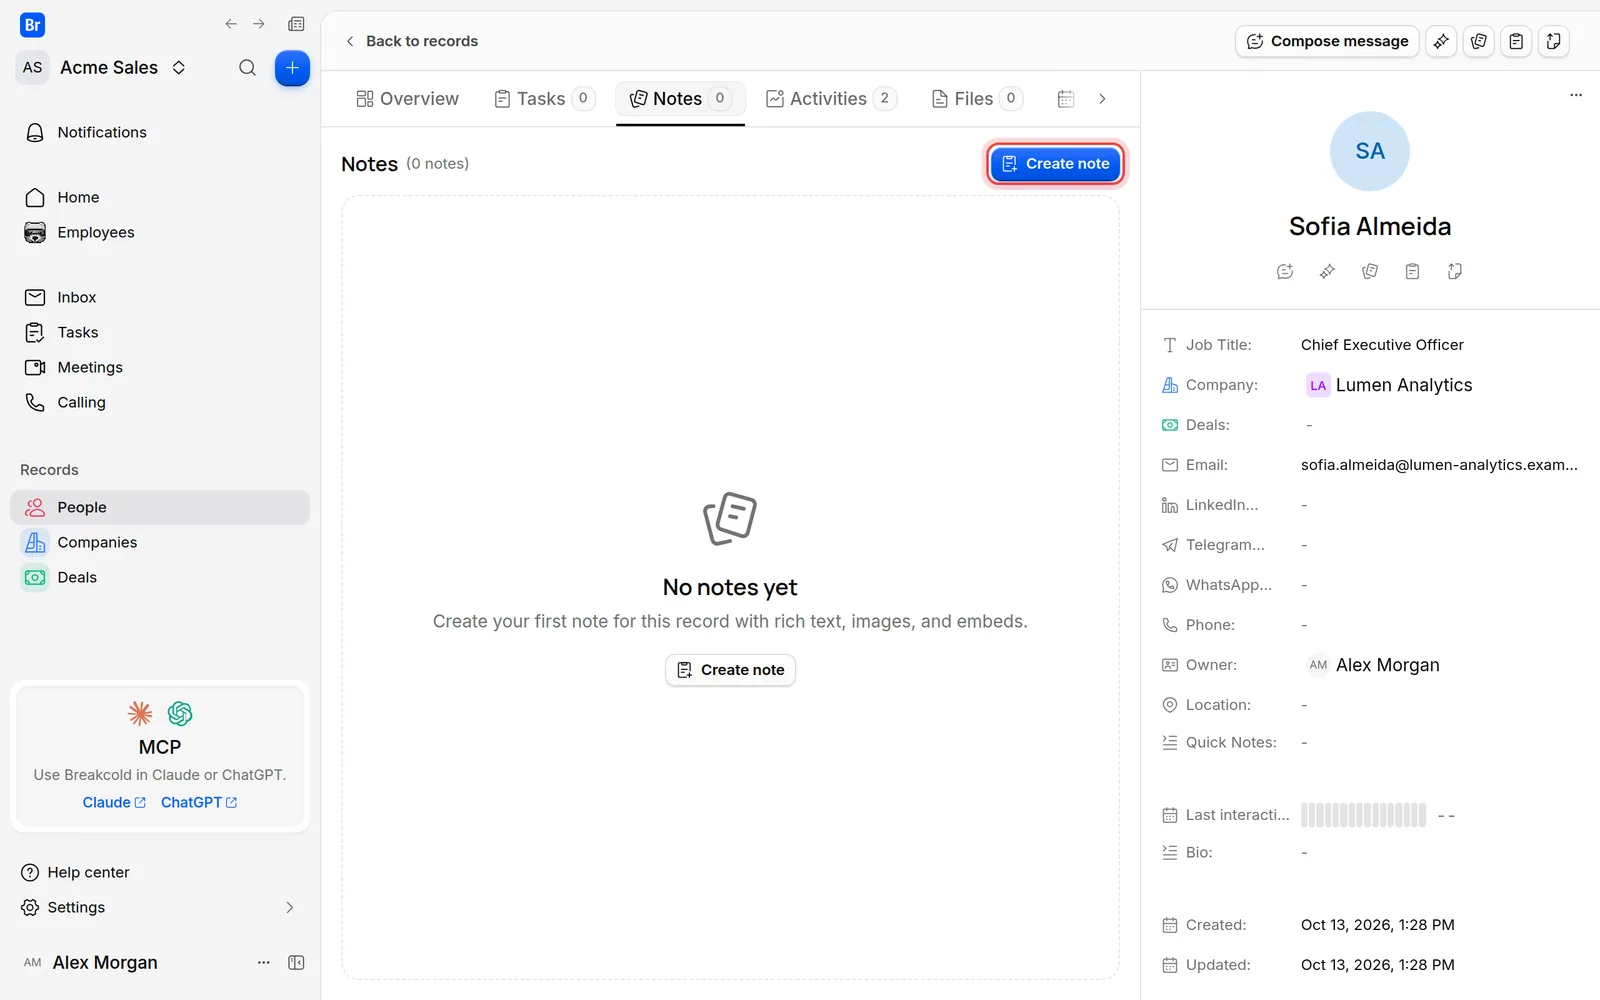The height and width of the screenshot is (1000, 1600).
Task: Open the calendar tab icon after Files
Action: pos(1066,99)
